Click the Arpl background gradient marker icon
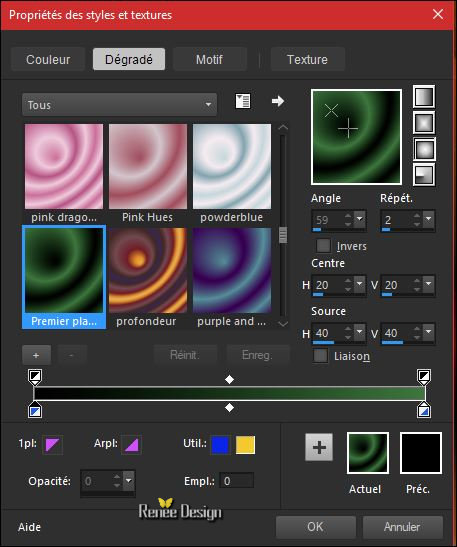Screen dimensions: 457x547 pyautogui.click(x=132, y=445)
